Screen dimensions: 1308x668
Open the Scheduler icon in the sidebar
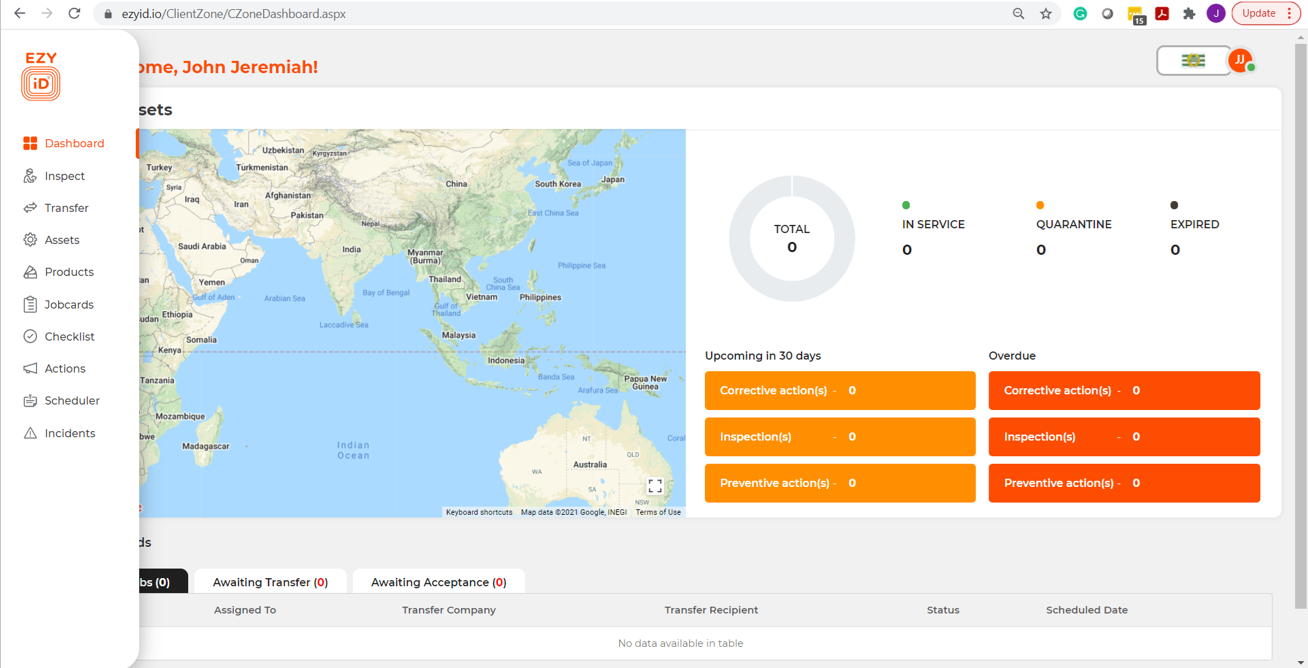point(30,400)
